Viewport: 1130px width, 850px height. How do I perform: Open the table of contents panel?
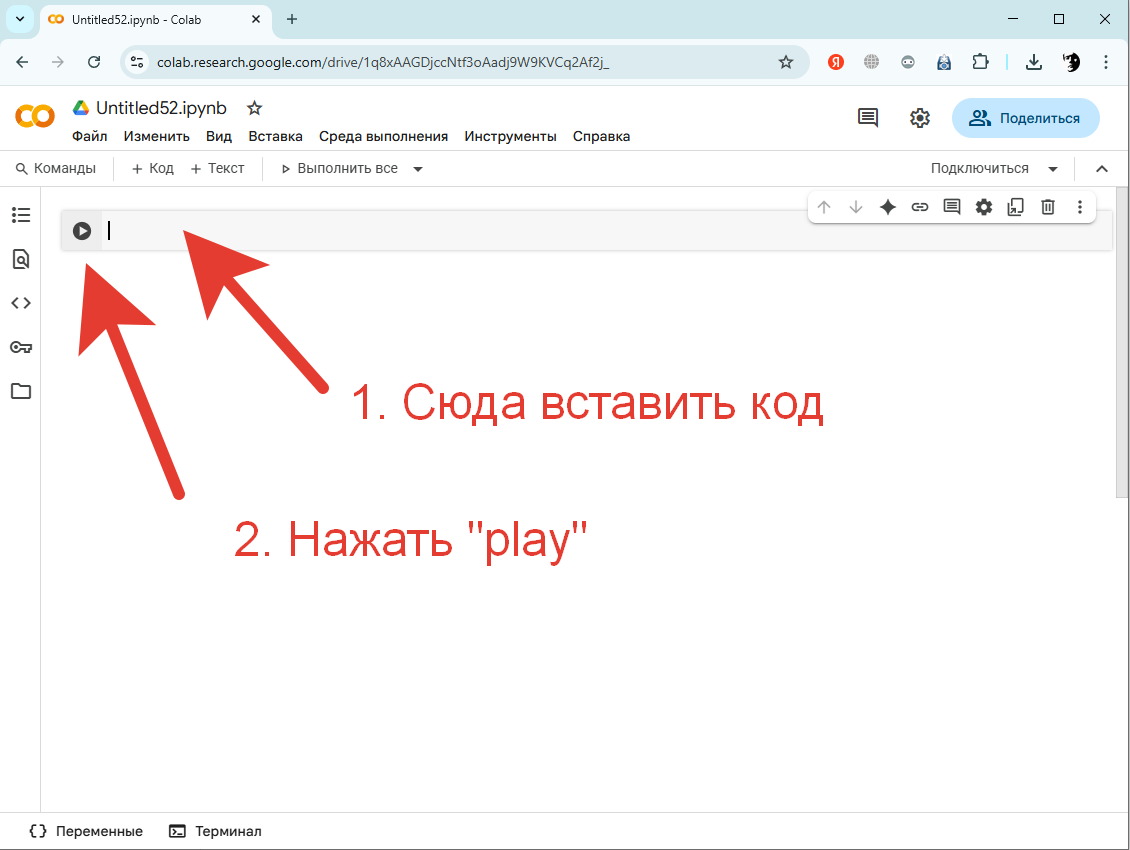(21, 214)
